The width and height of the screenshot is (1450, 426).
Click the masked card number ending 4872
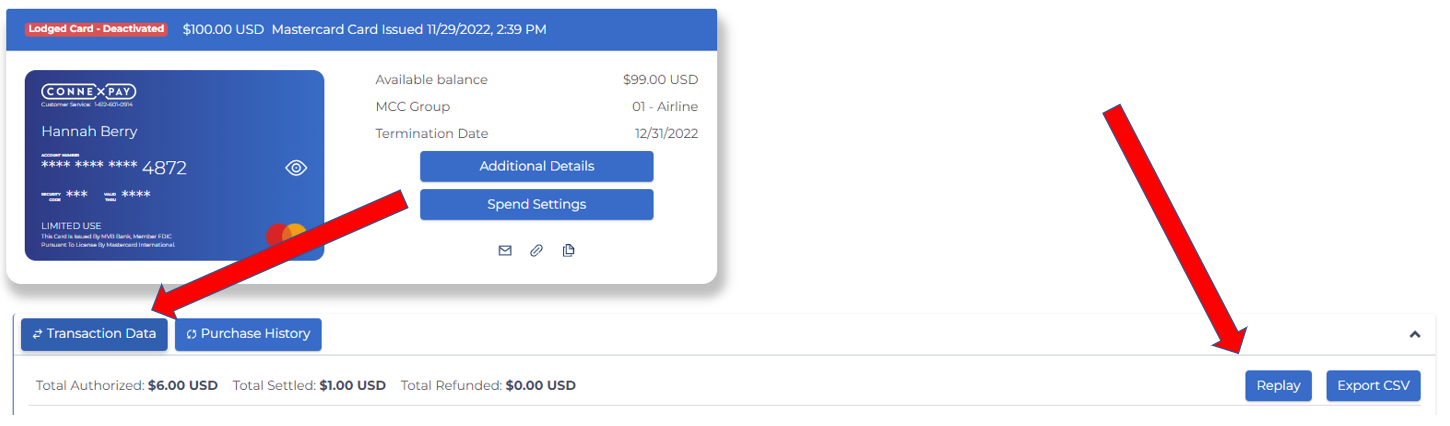coord(114,167)
